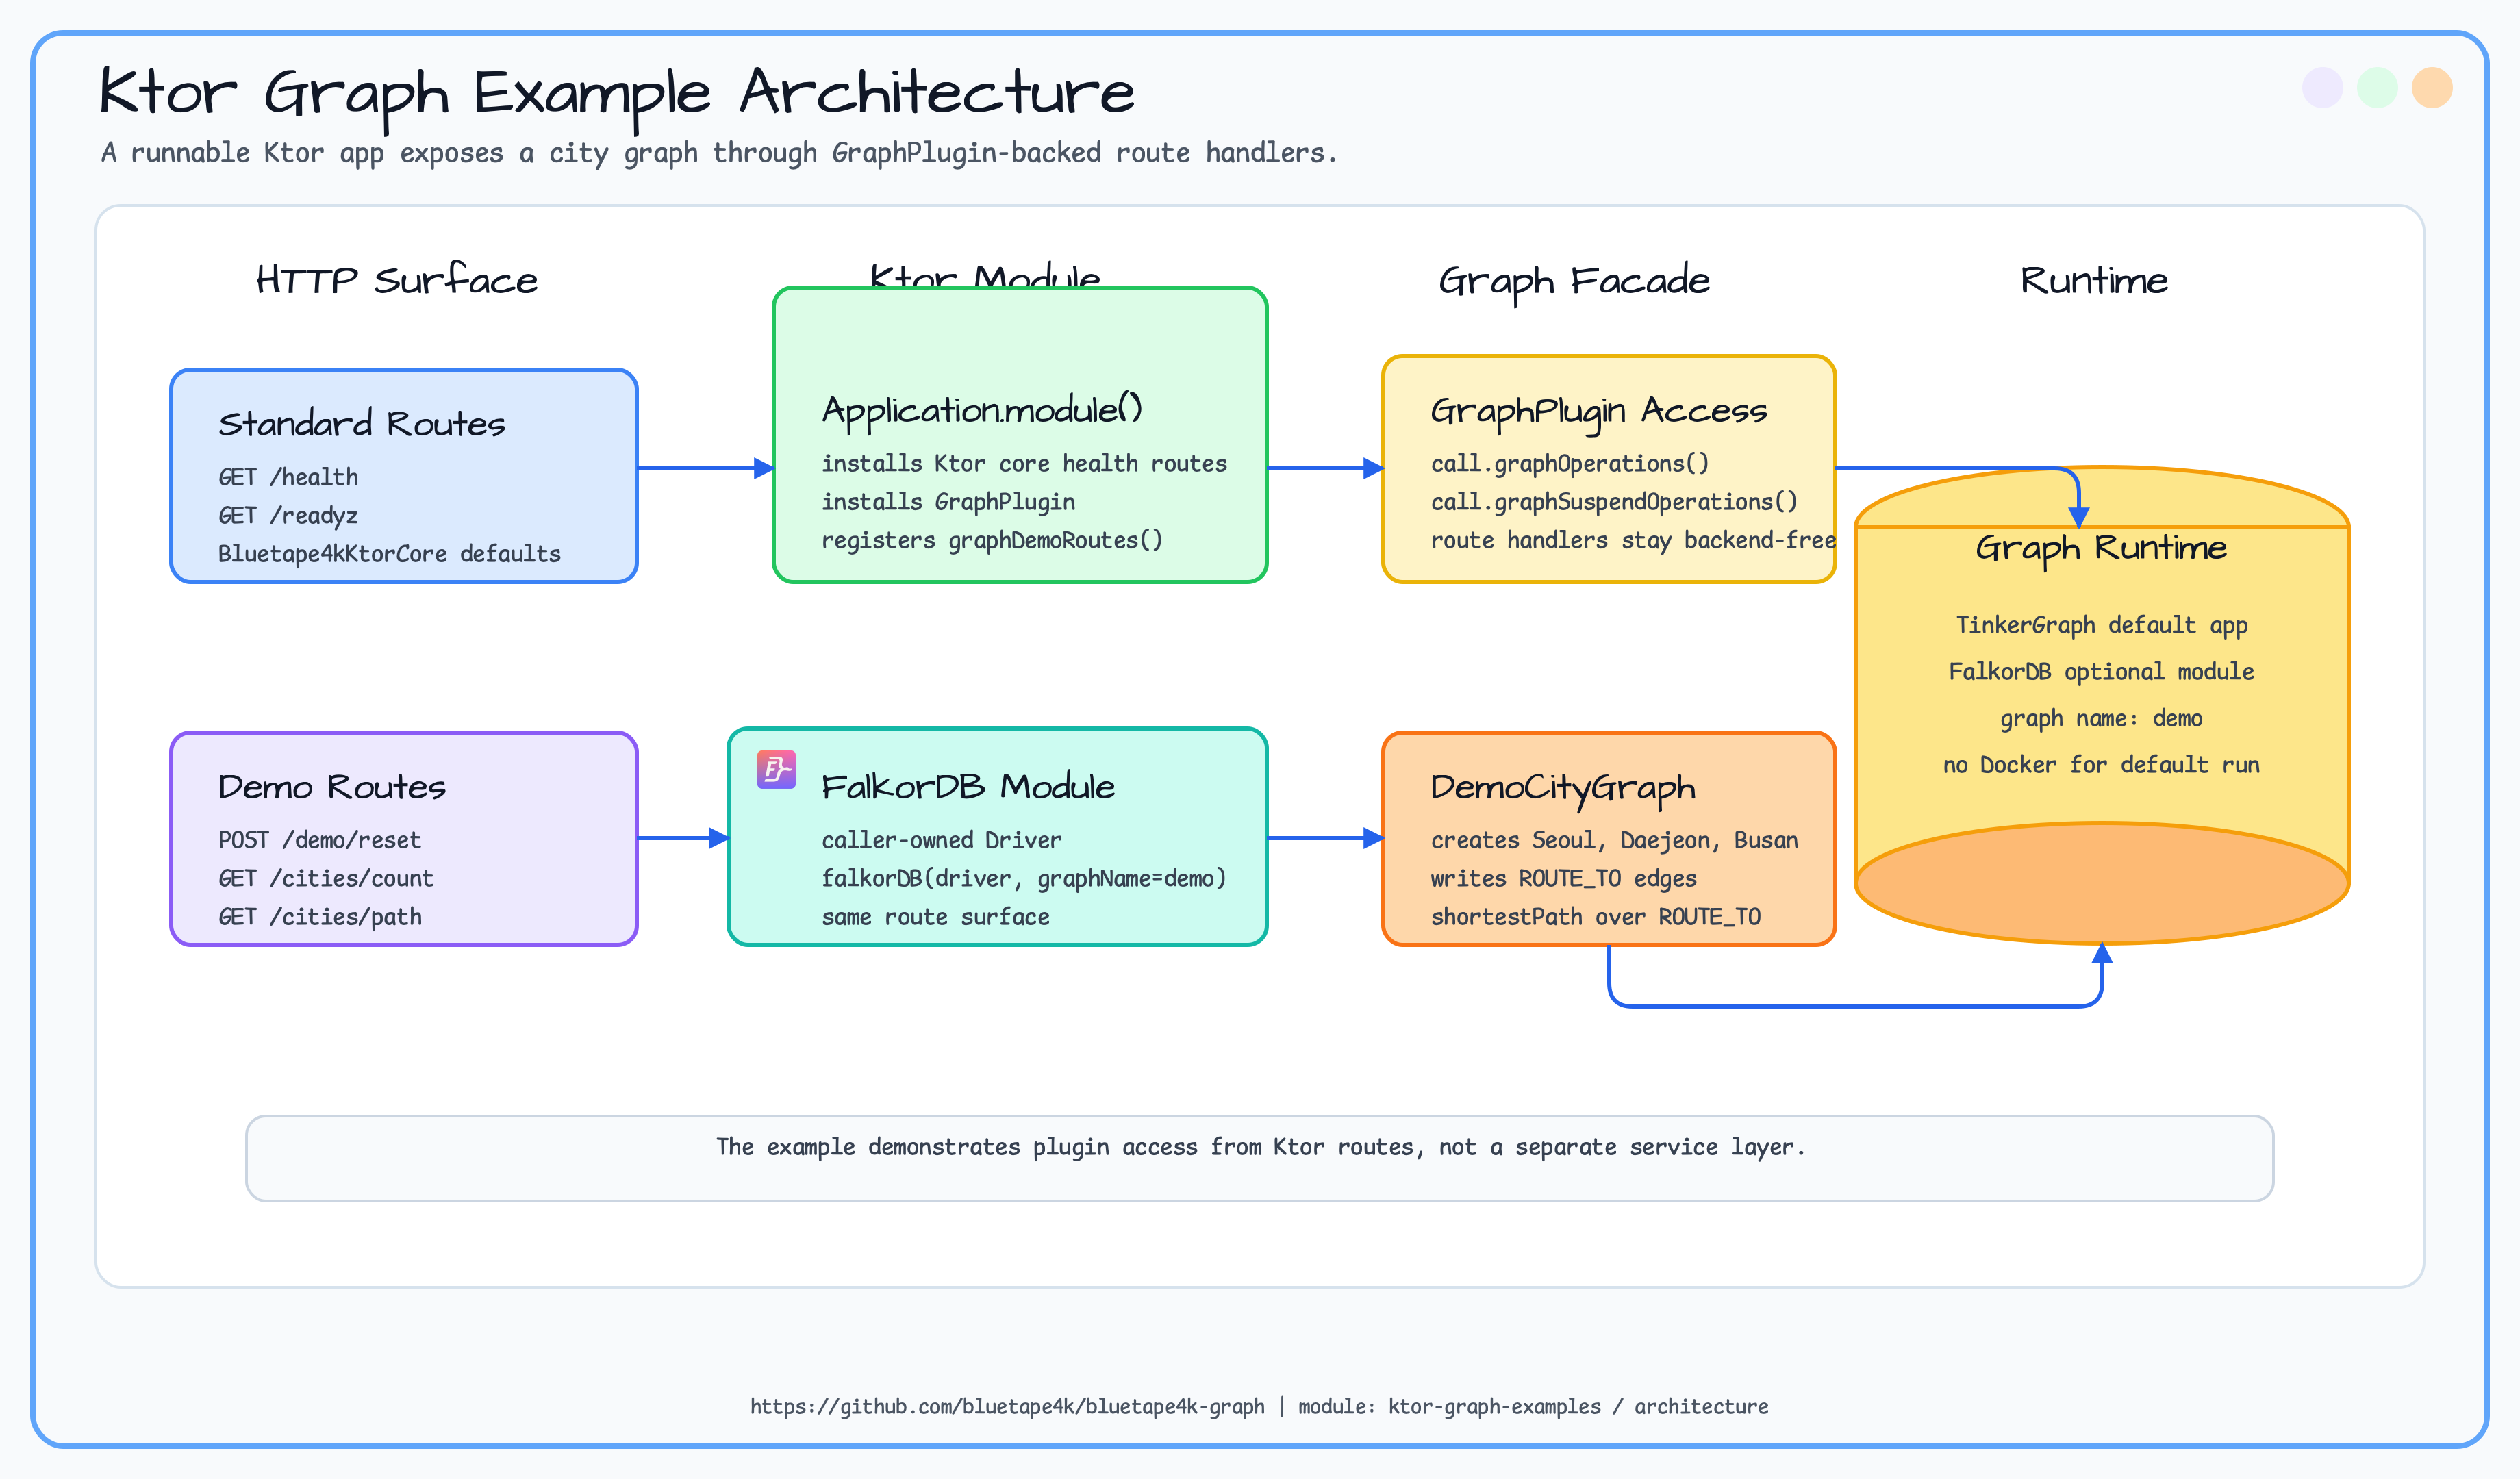Click 'route handlers stay backend-free'
This screenshot has width=2520, height=1479.
coord(1633,540)
